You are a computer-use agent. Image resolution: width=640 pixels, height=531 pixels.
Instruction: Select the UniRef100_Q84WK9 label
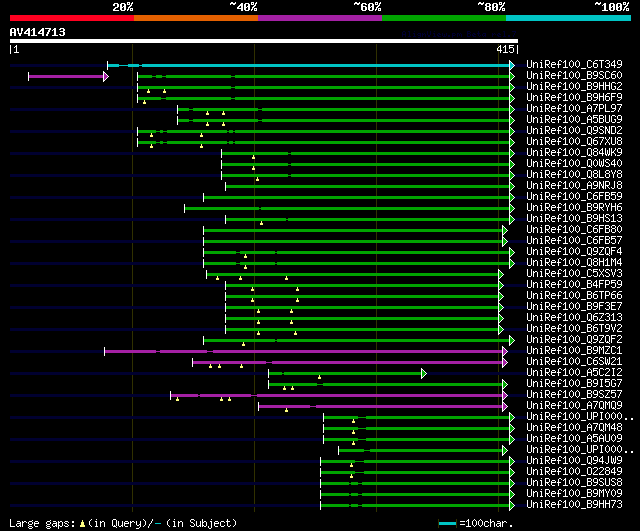(x=574, y=152)
